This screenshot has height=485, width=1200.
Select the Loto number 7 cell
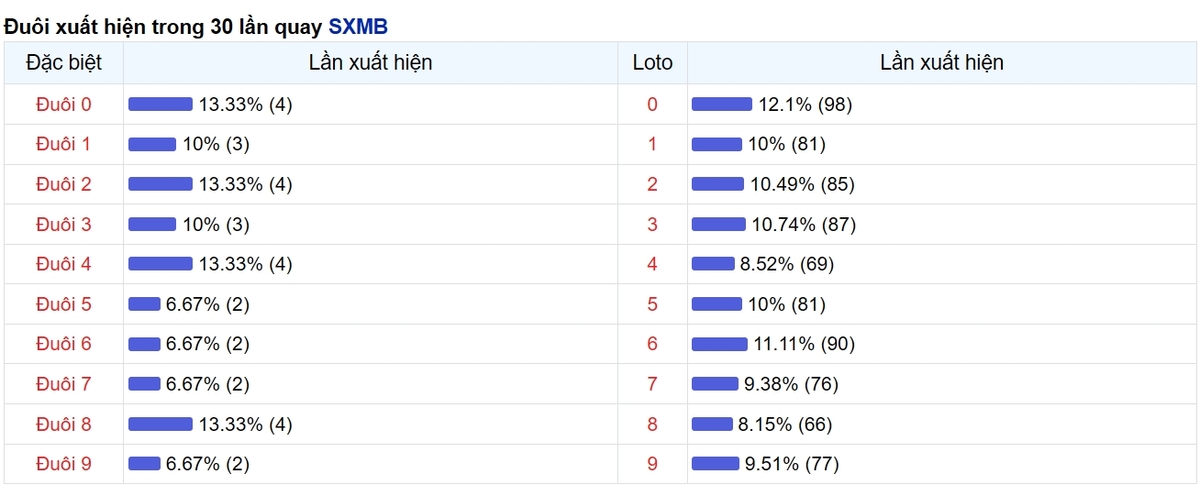click(653, 384)
